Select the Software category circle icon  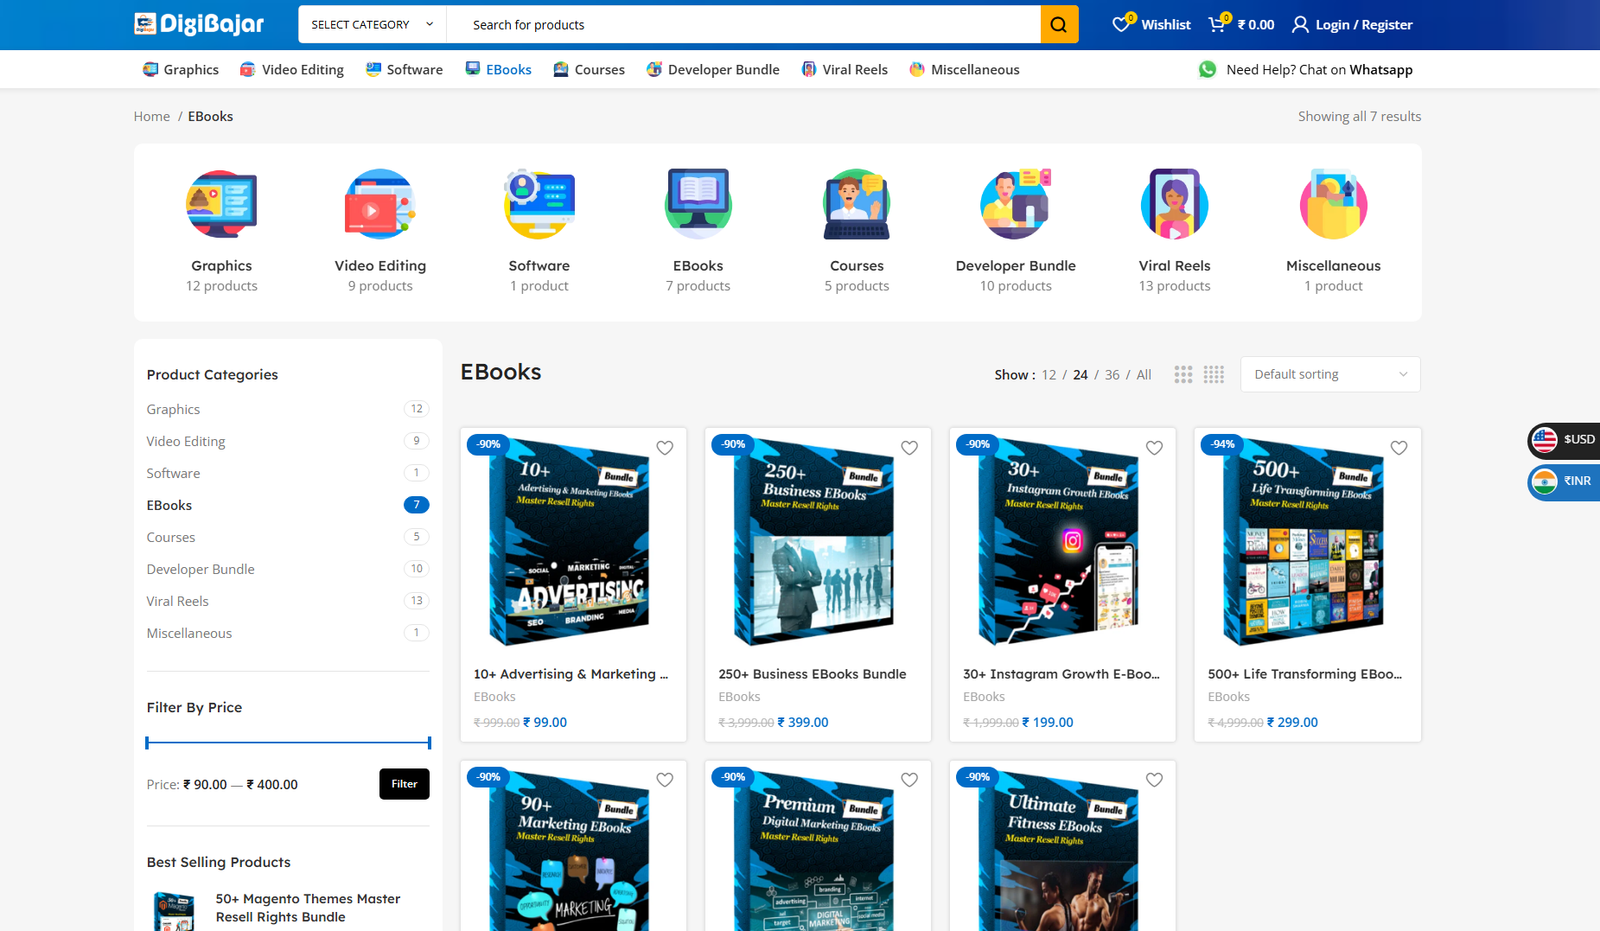click(539, 204)
